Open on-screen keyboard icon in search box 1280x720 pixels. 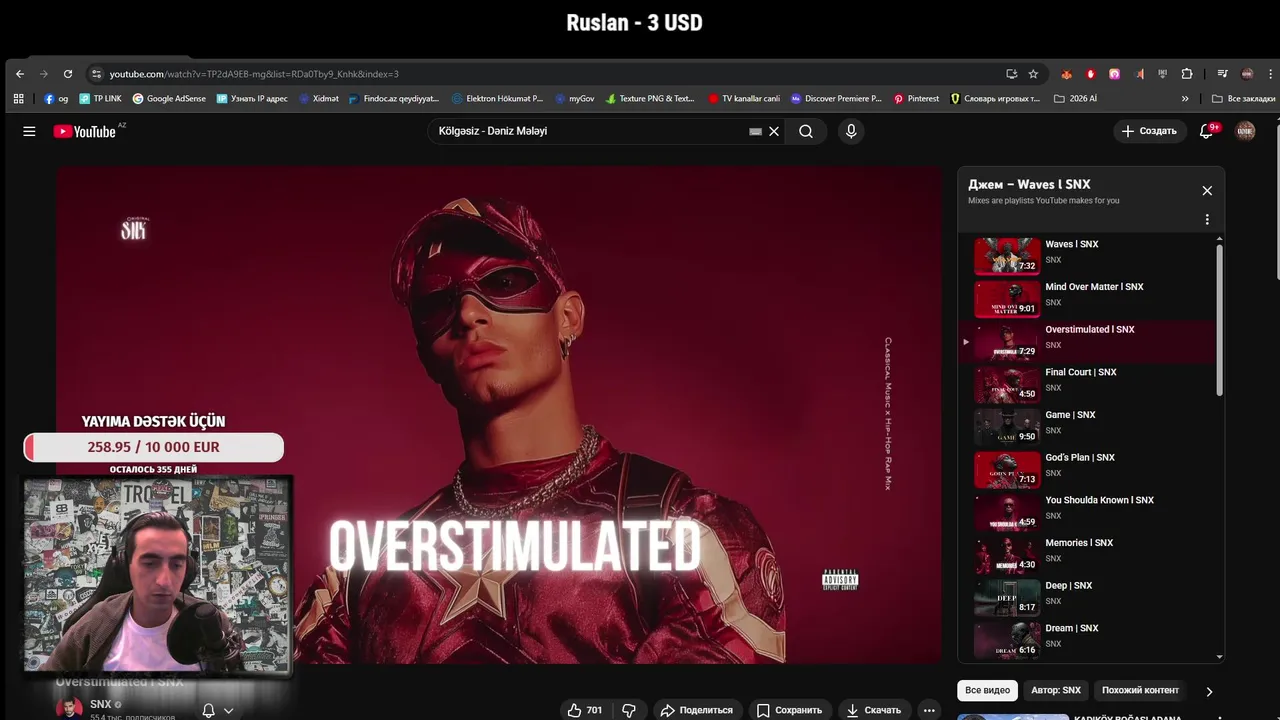pyautogui.click(x=756, y=131)
